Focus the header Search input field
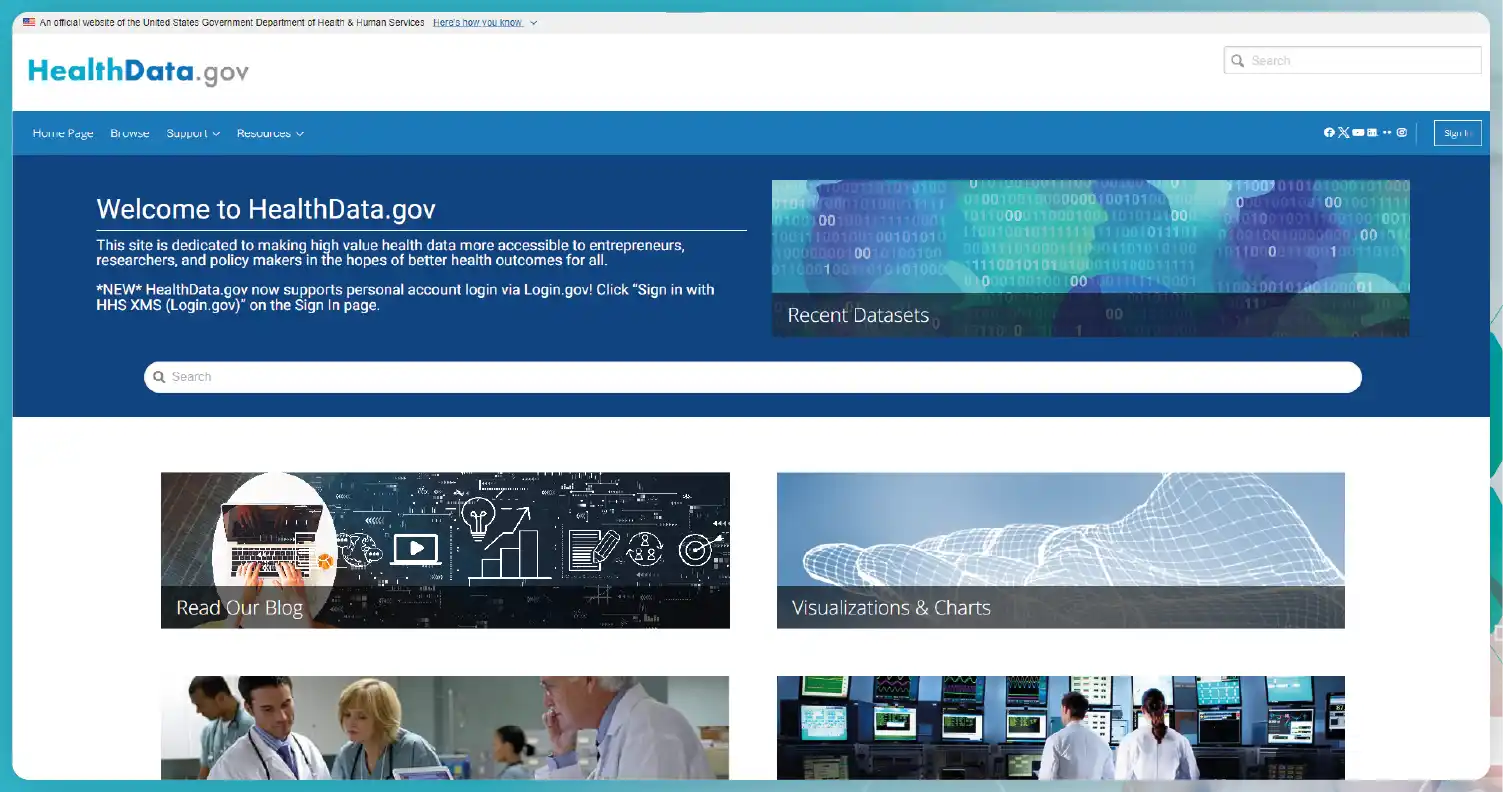The image size is (1503, 792). (x=1352, y=60)
